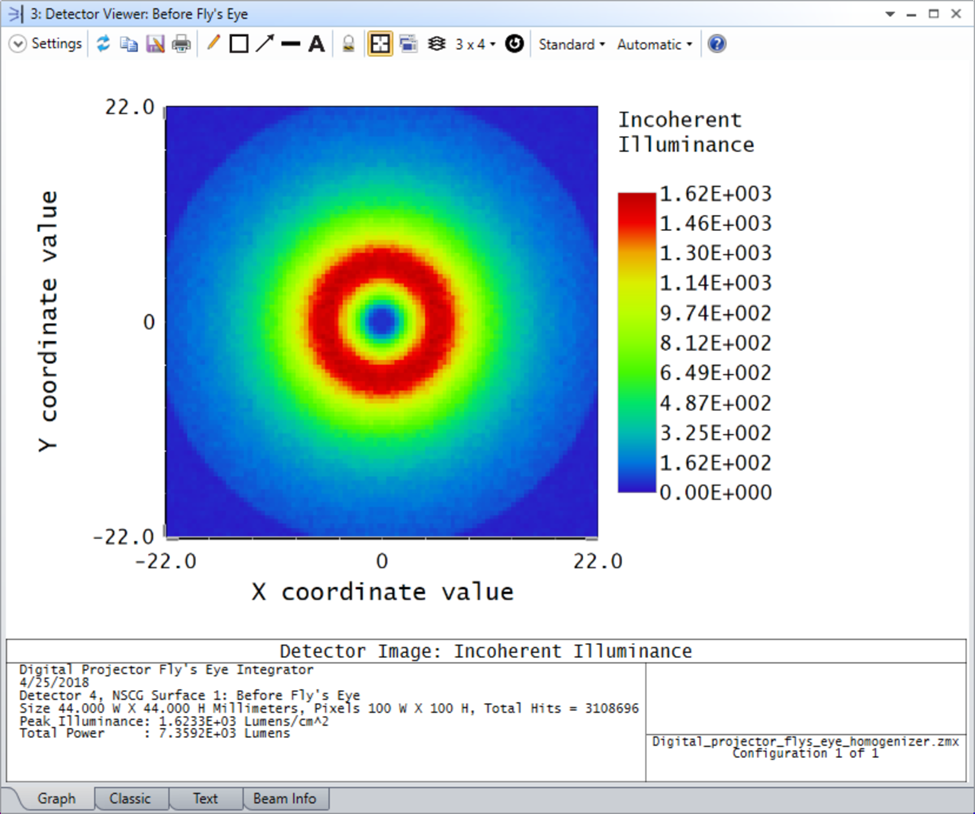975x814 pixels.
Task: Open the Standard display dropdown
Action: point(571,43)
